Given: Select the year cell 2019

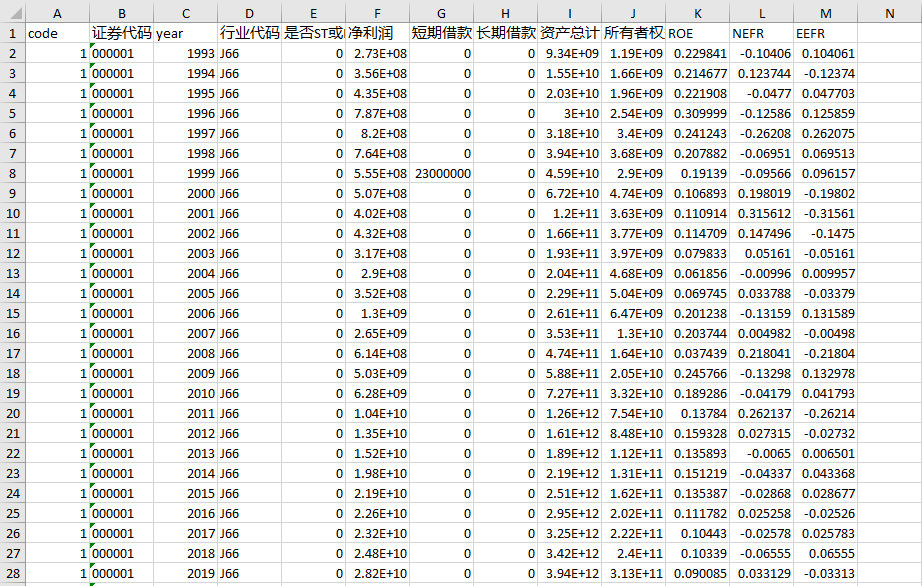Looking at the screenshot, I should tap(185, 573).
